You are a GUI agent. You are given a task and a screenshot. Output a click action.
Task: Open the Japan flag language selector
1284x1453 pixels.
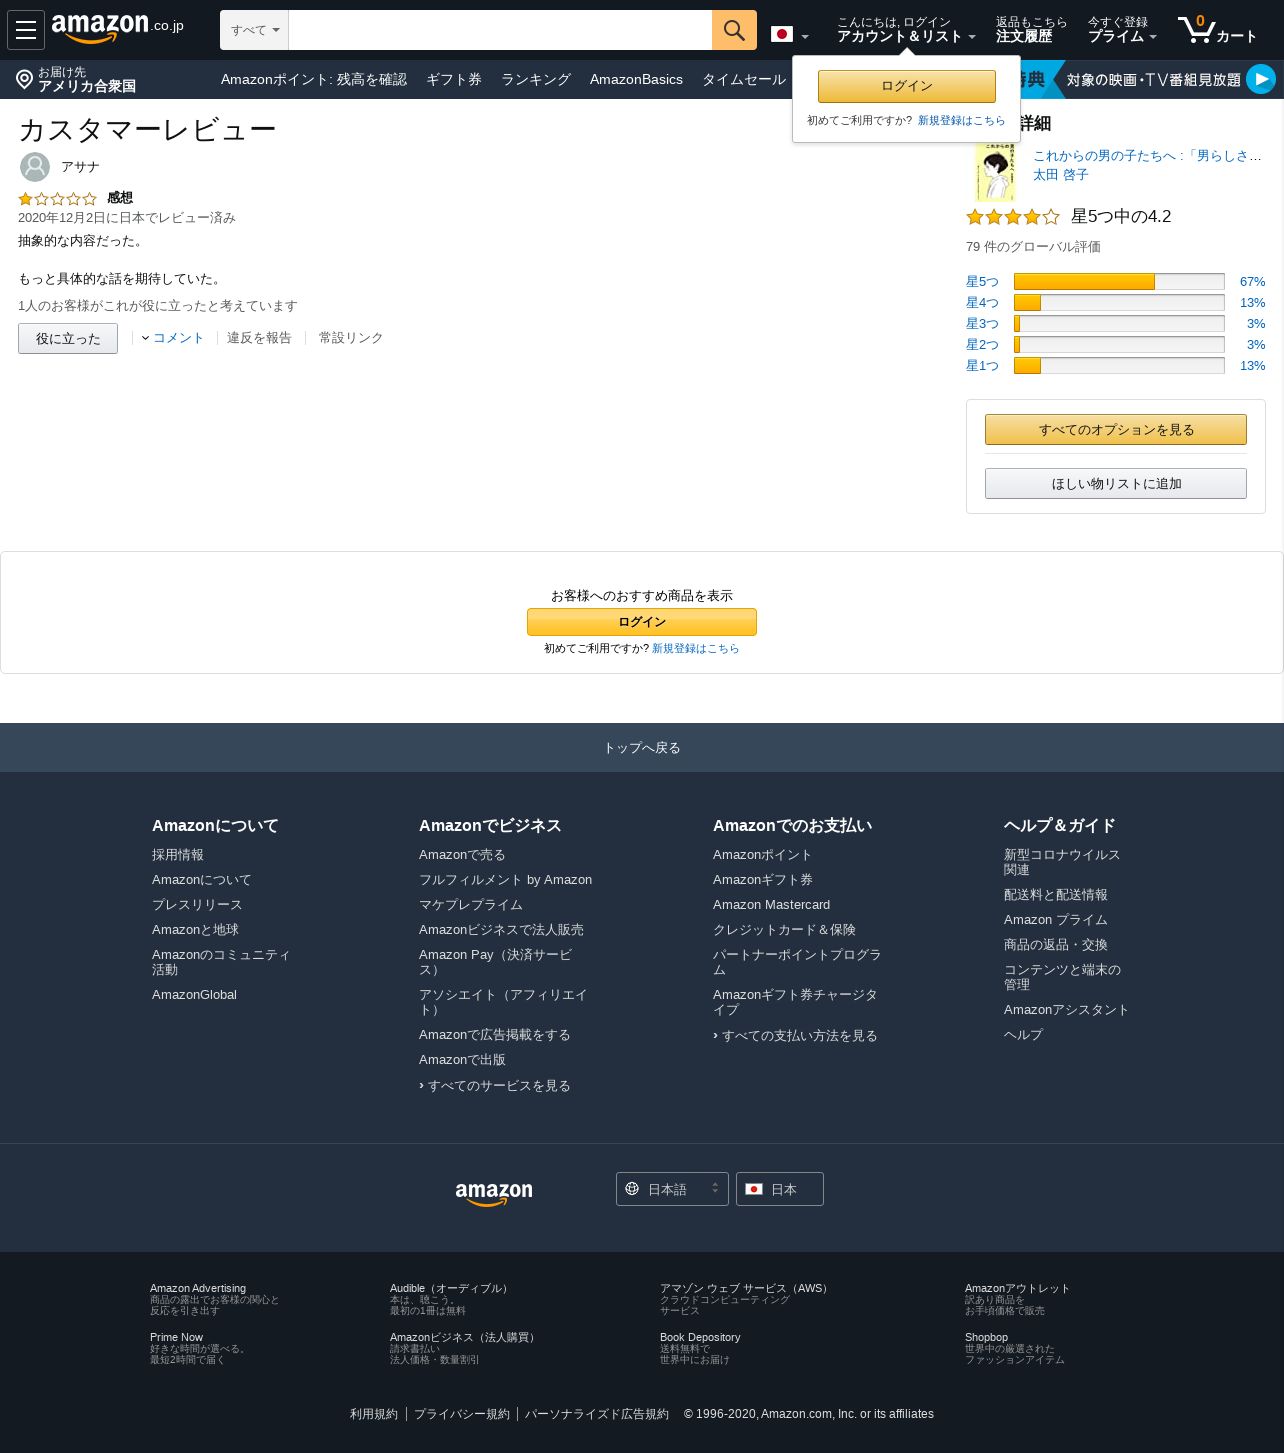(x=789, y=35)
